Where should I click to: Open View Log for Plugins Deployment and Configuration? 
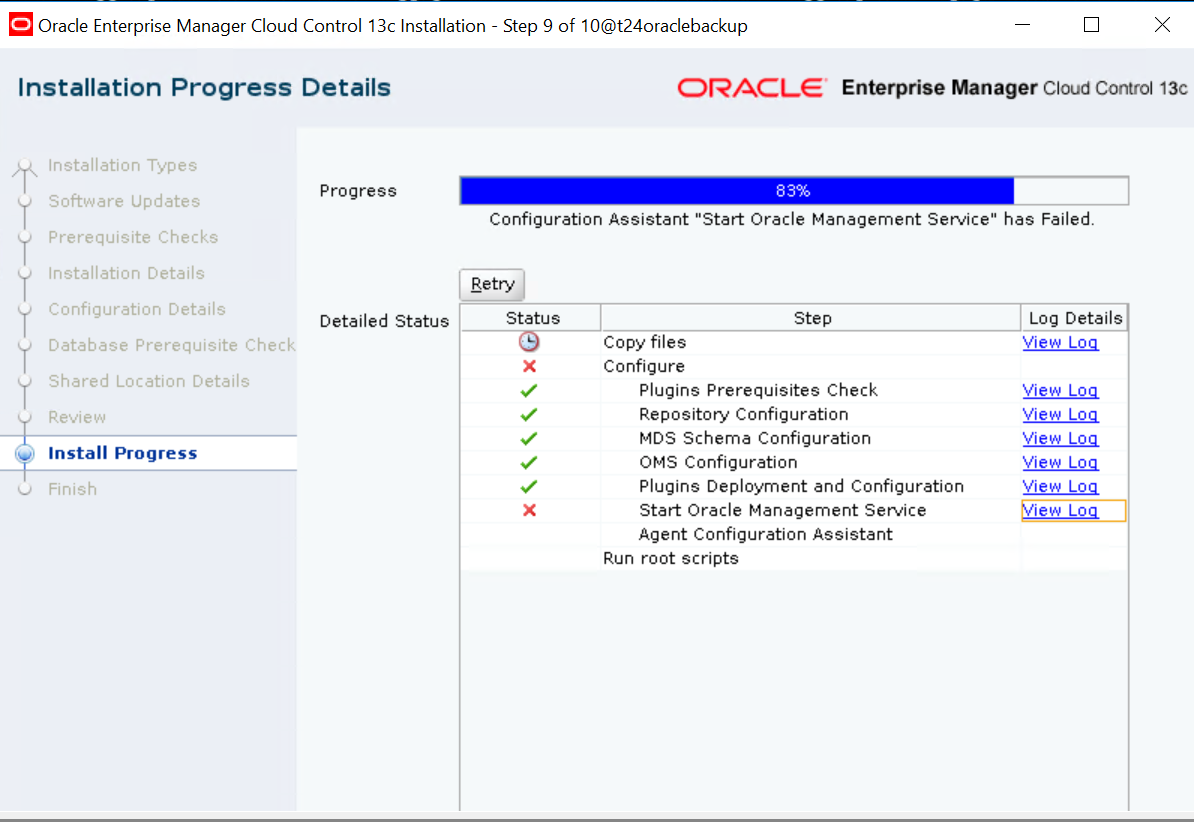tap(1060, 486)
